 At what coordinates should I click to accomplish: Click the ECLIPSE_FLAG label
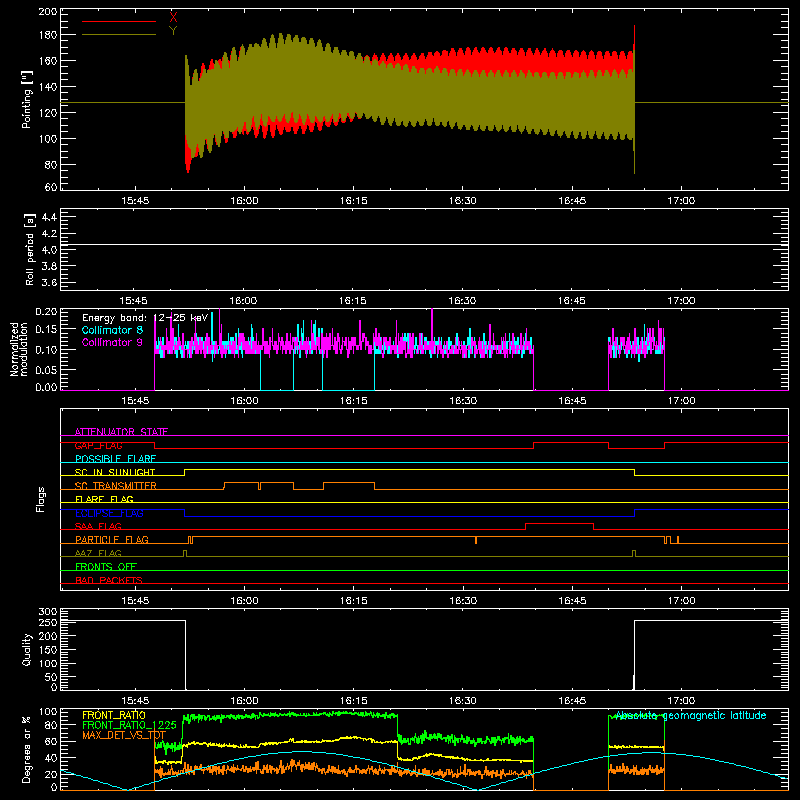(x=109, y=513)
